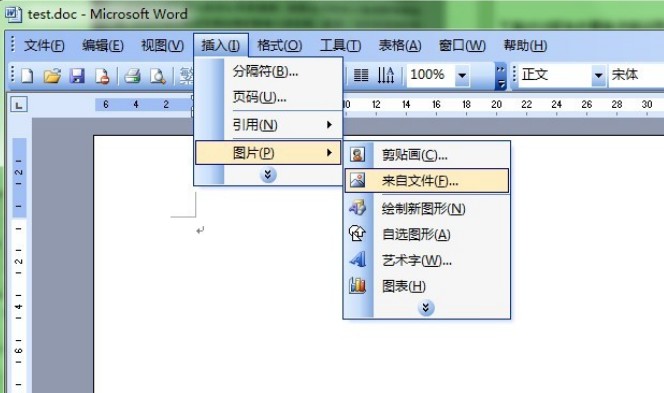
Task: Open the 窗口(W) menu
Action: pos(462,45)
